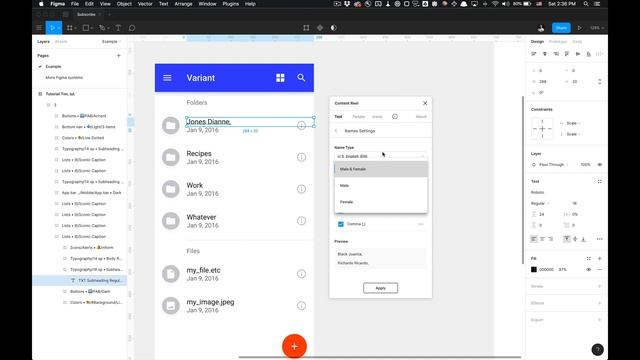The height and width of the screenshot is (360, 640).
Task: Click the Create Component icon in toolbar
Action: click(320, 28)
